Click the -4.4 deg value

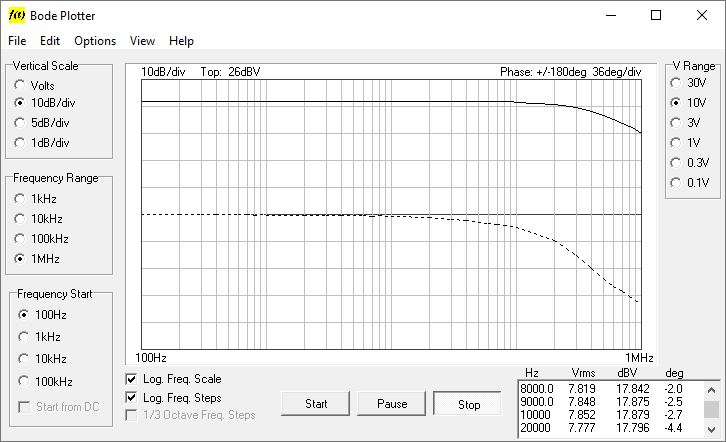tap(674, 428)
